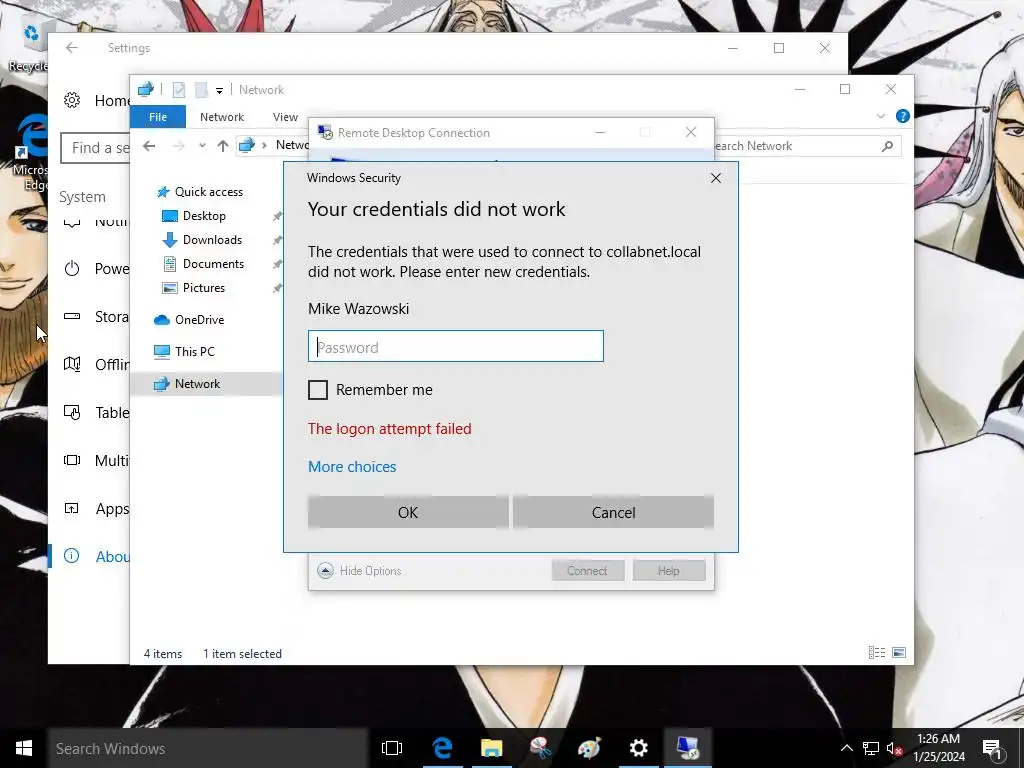Select the About item in Settings
Viewport: 1024px width, 768px height.
click(x=97, y=556)
